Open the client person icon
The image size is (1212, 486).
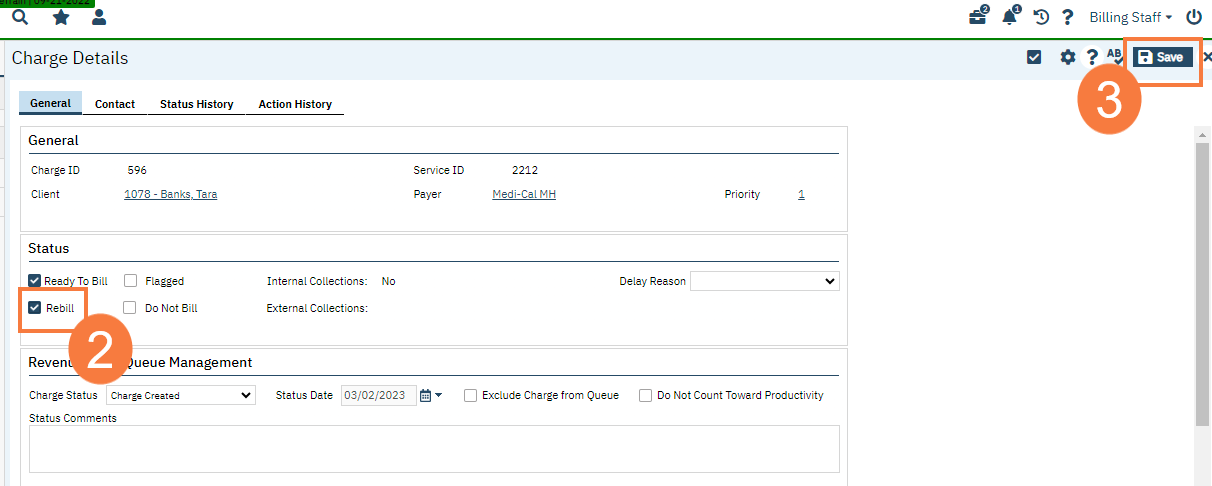(99, 17)
